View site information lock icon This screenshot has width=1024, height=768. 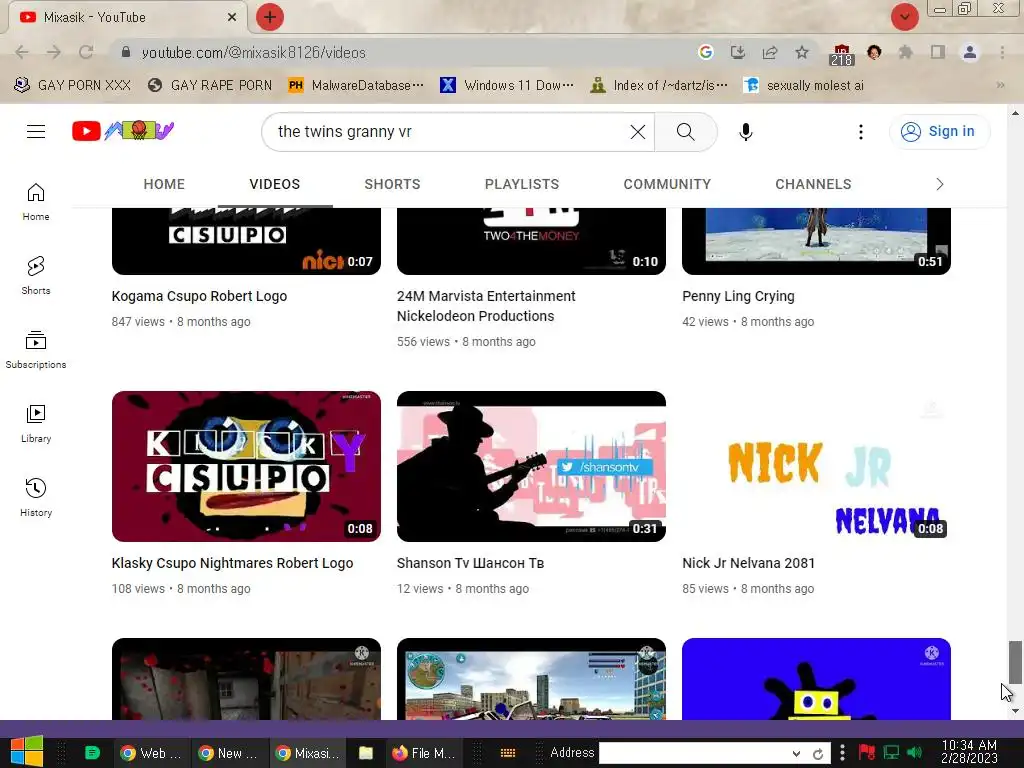(x=126, y=52)
